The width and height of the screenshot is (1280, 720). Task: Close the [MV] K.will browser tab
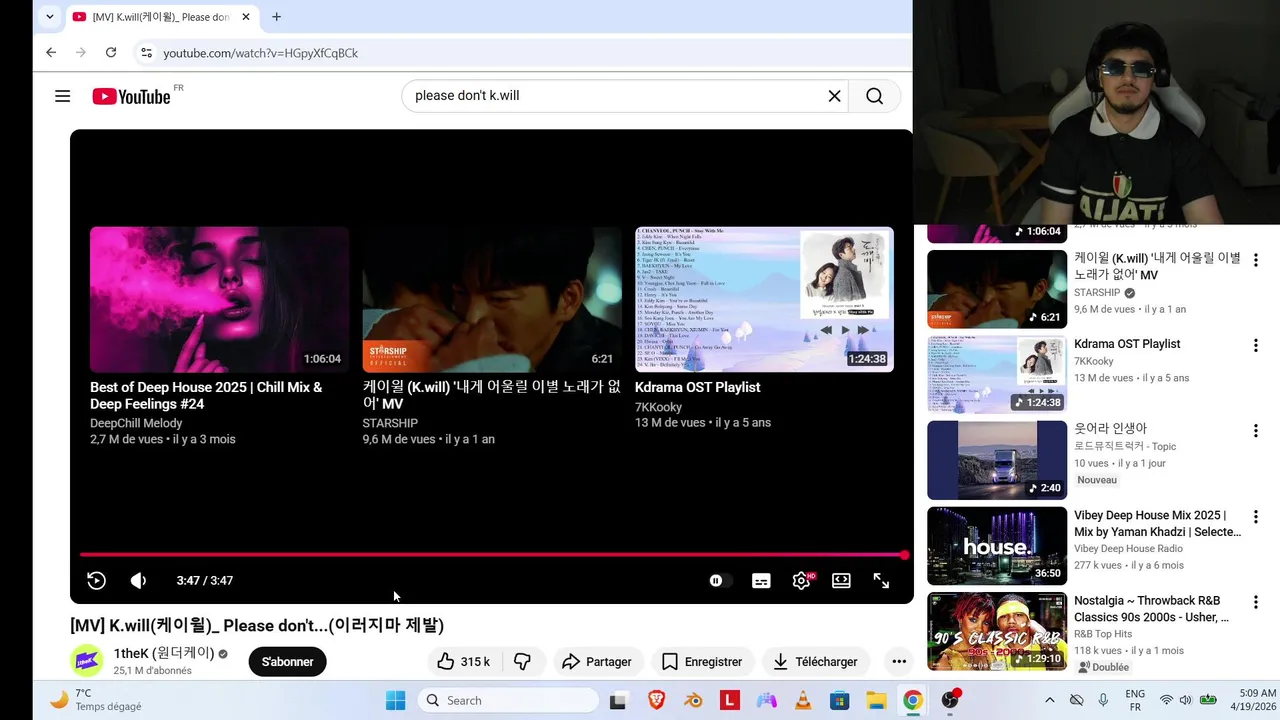[x=246, y=17]
